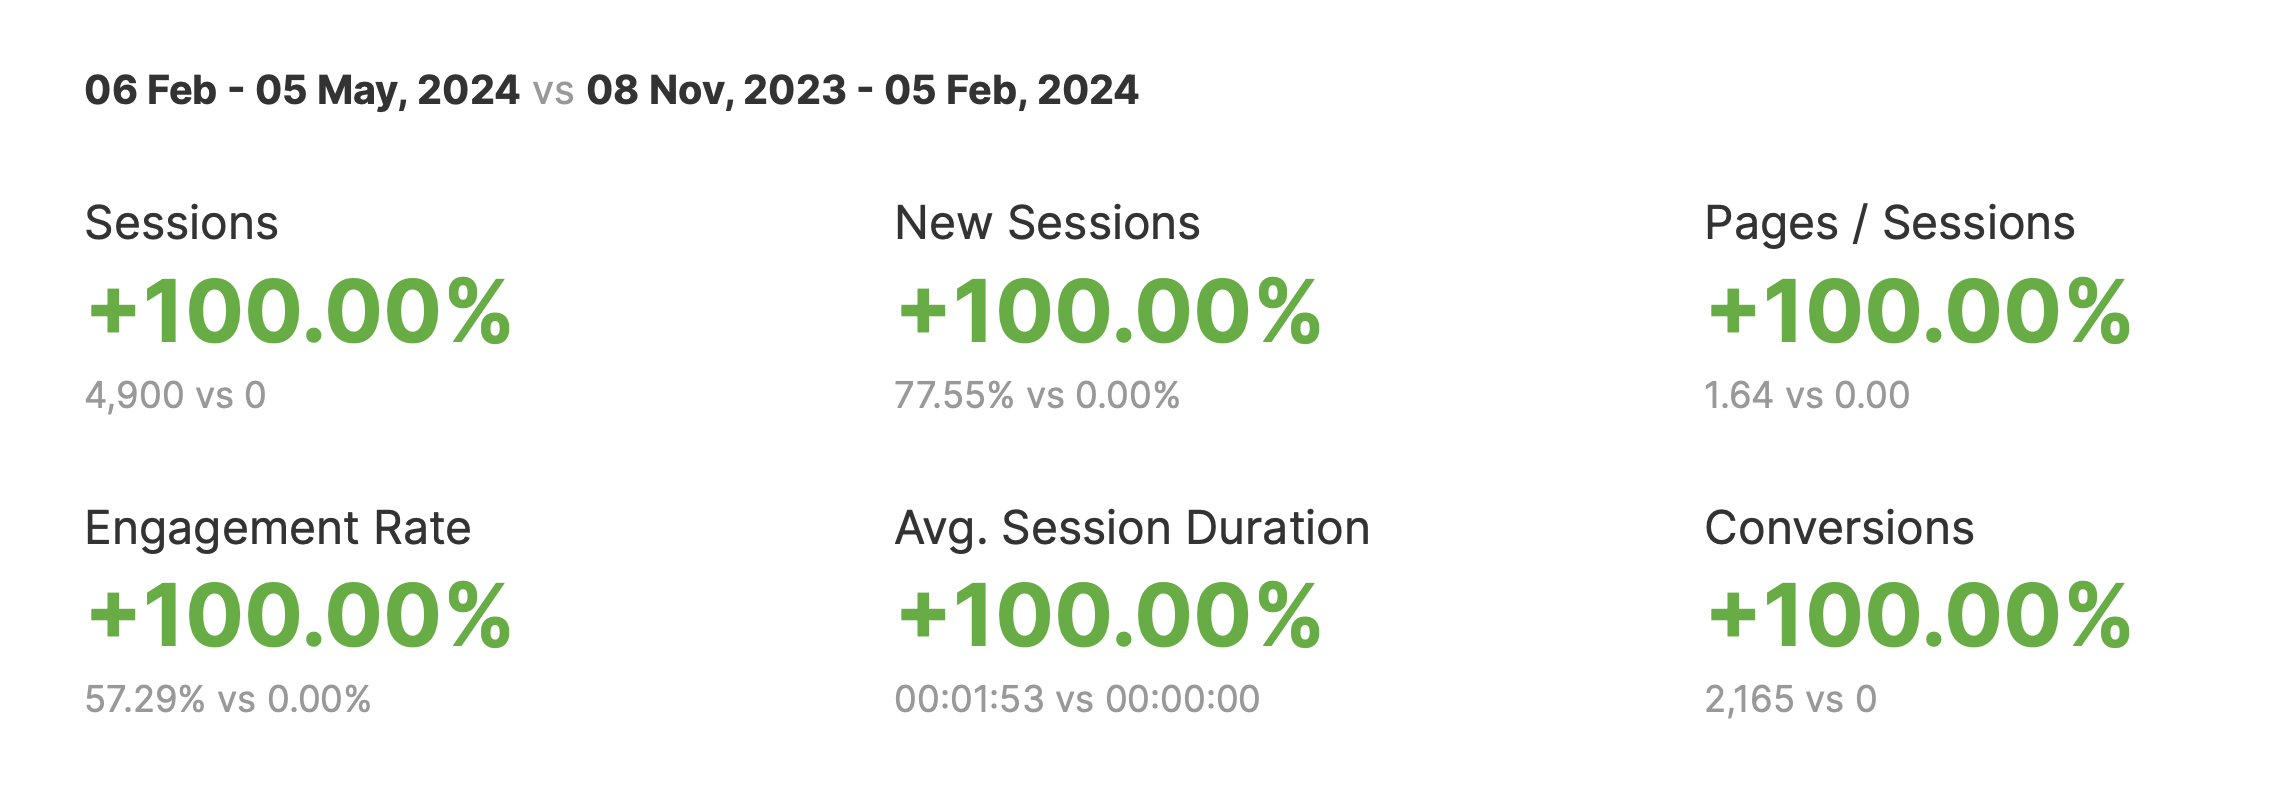This screenshot has width=2282, height=786.
Task: Click the 1.64 vs 0.00 comparison text
Action: (x=1807, y=395)
